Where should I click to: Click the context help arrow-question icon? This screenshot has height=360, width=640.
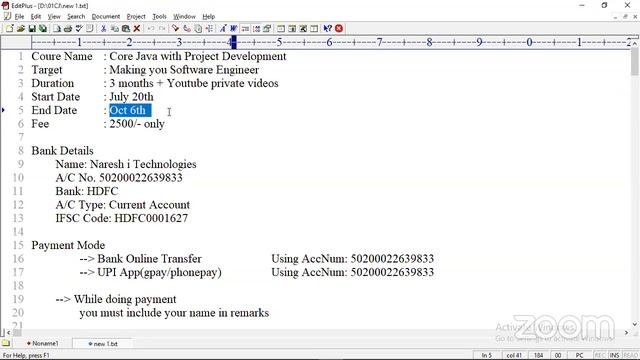tap(327, 29)
